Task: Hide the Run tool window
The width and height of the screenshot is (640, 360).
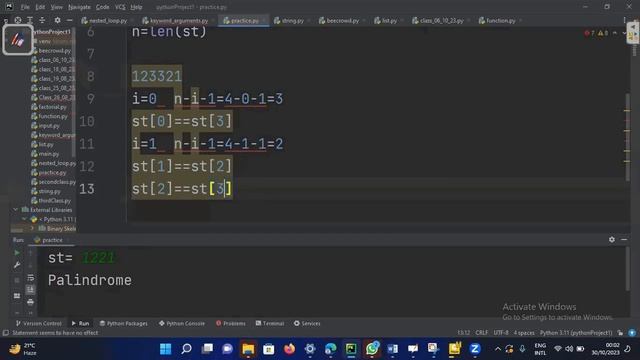Action: [x=624, y=240]
